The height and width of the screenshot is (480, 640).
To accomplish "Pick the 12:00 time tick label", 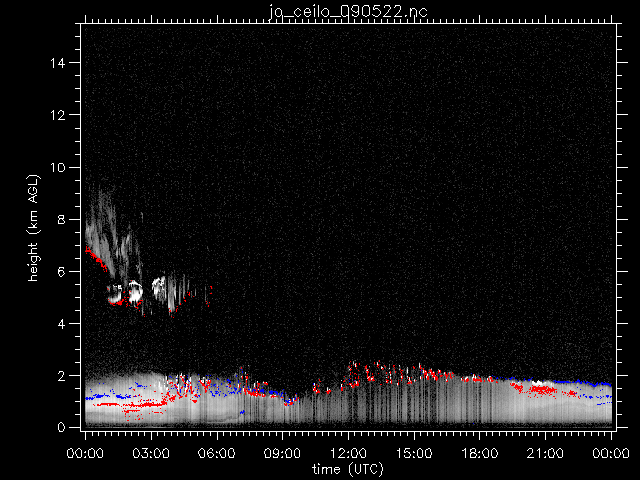I will point(349,453).
